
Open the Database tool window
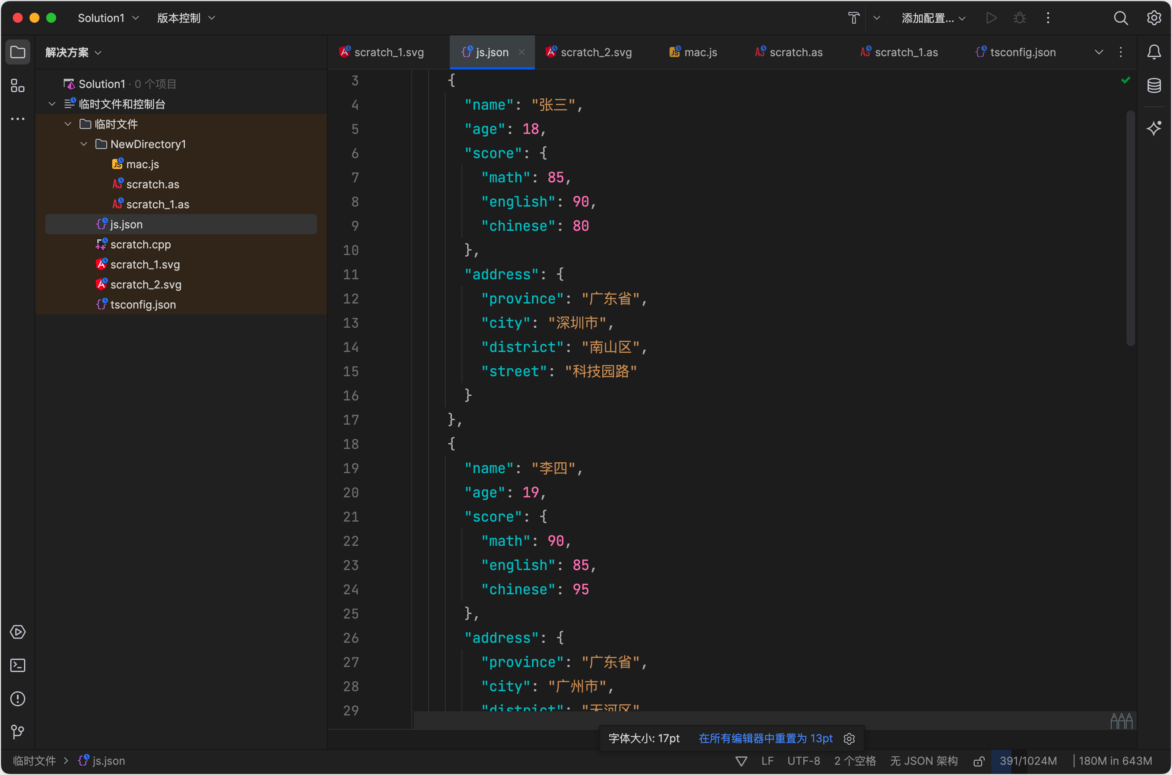(1154, 86)
